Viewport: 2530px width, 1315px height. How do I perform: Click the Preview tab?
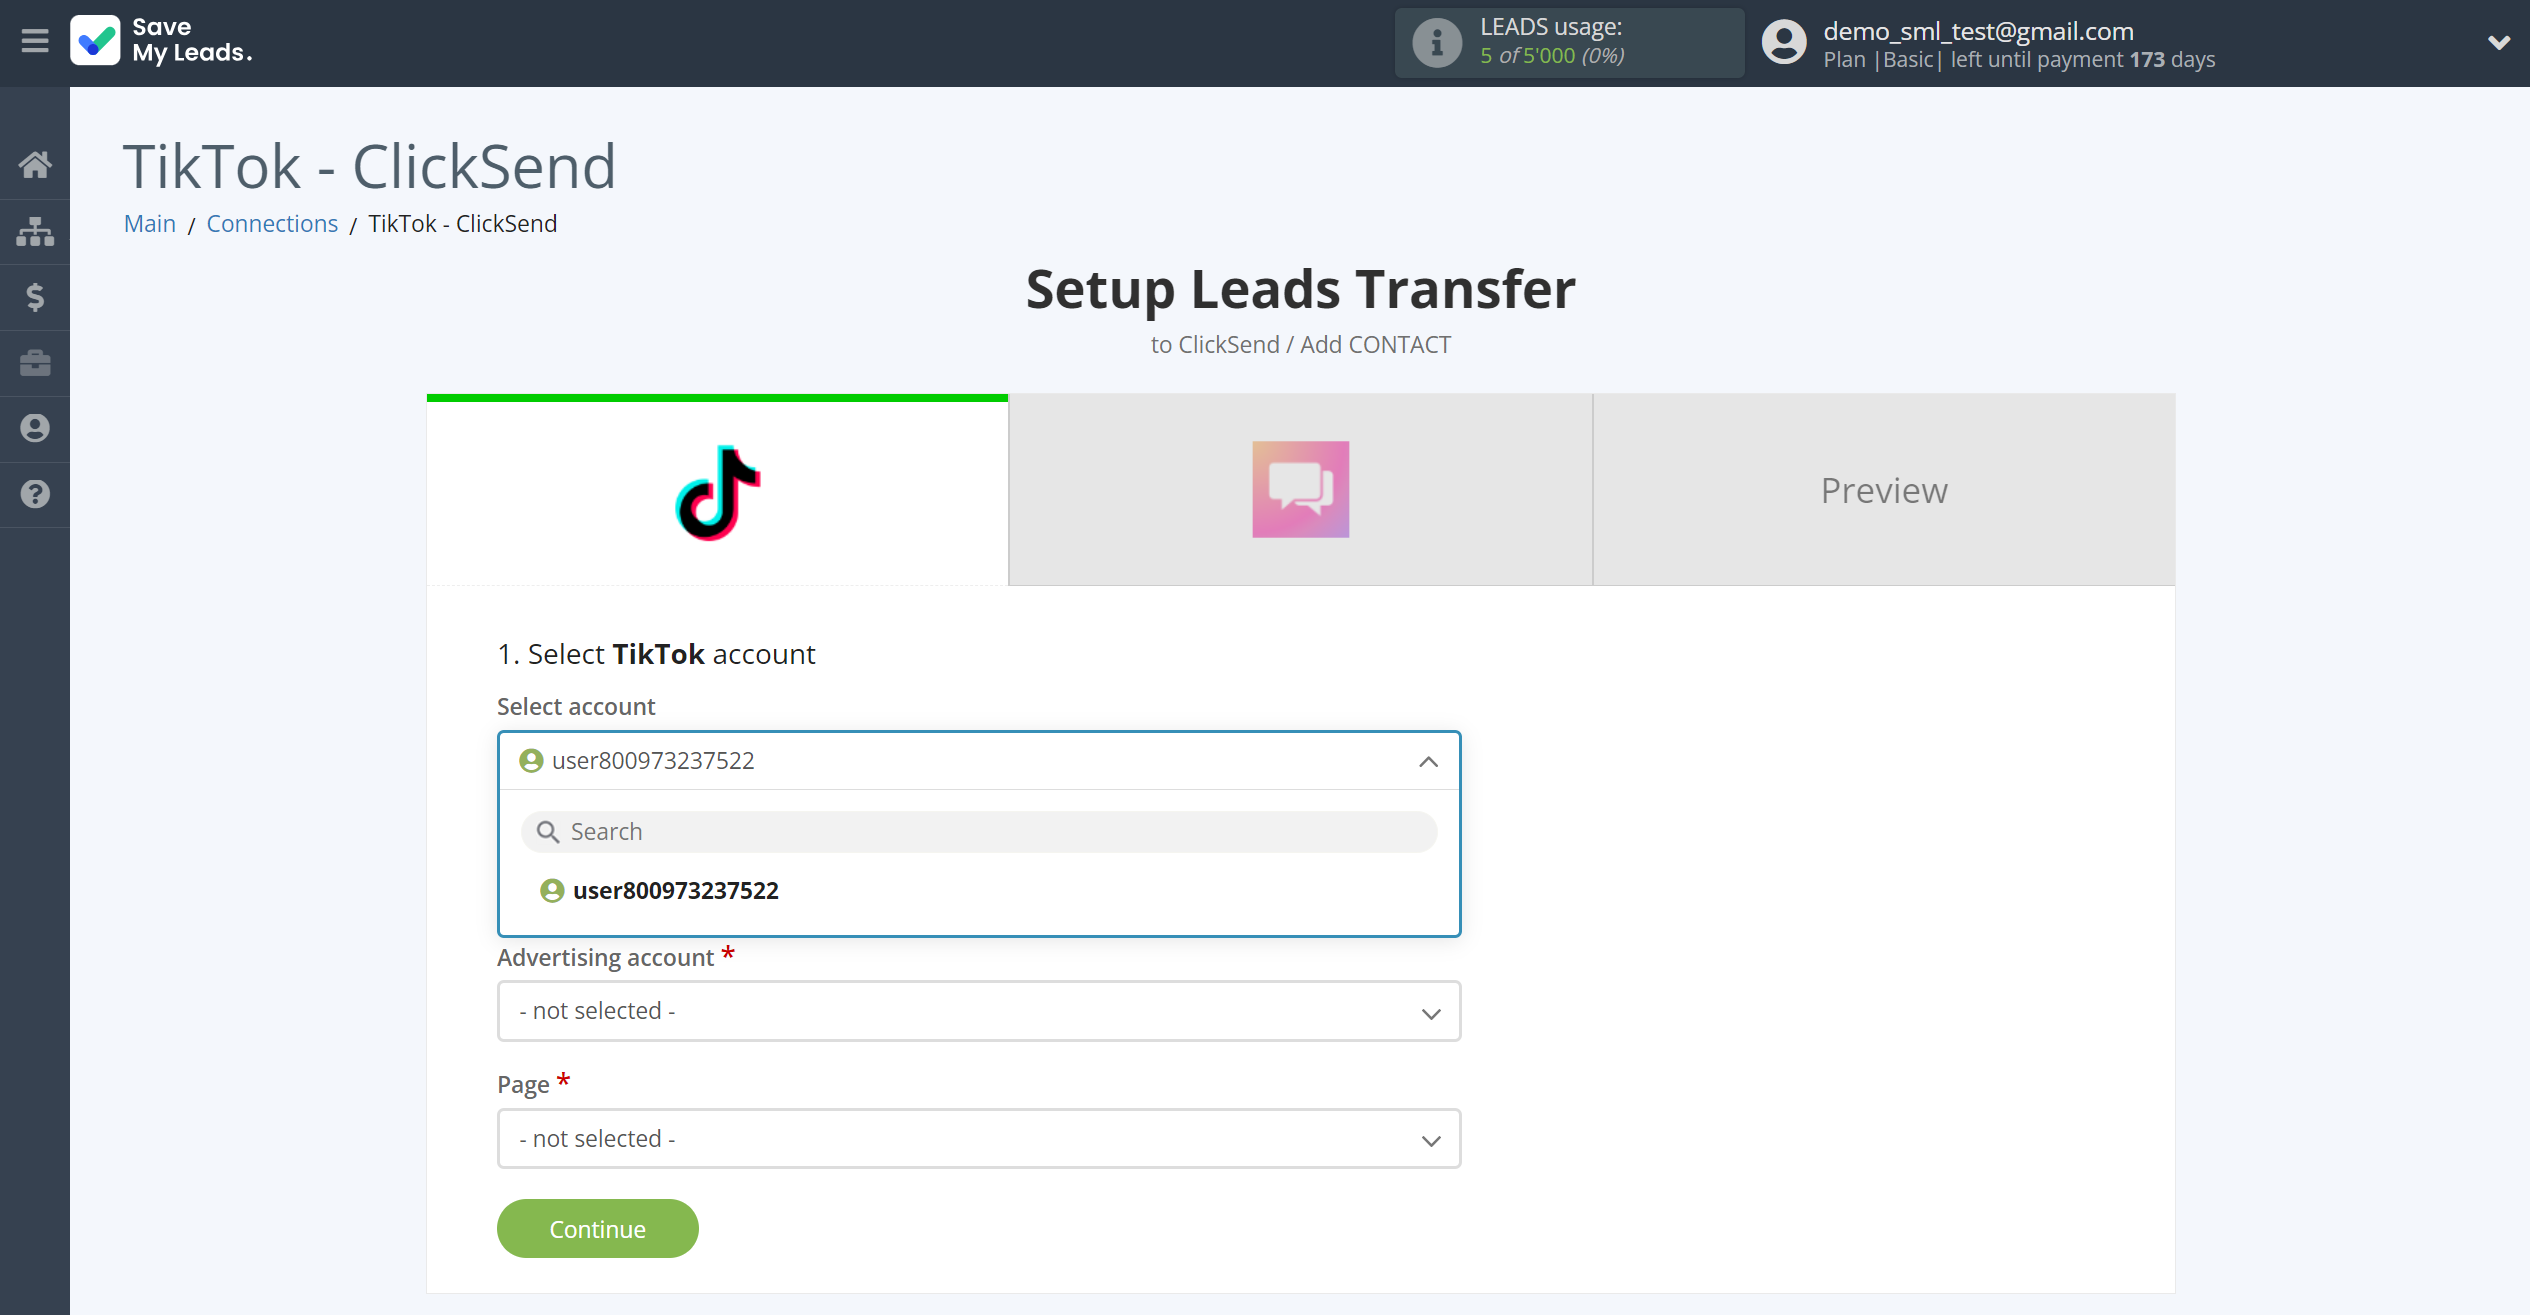[1884, 490]
